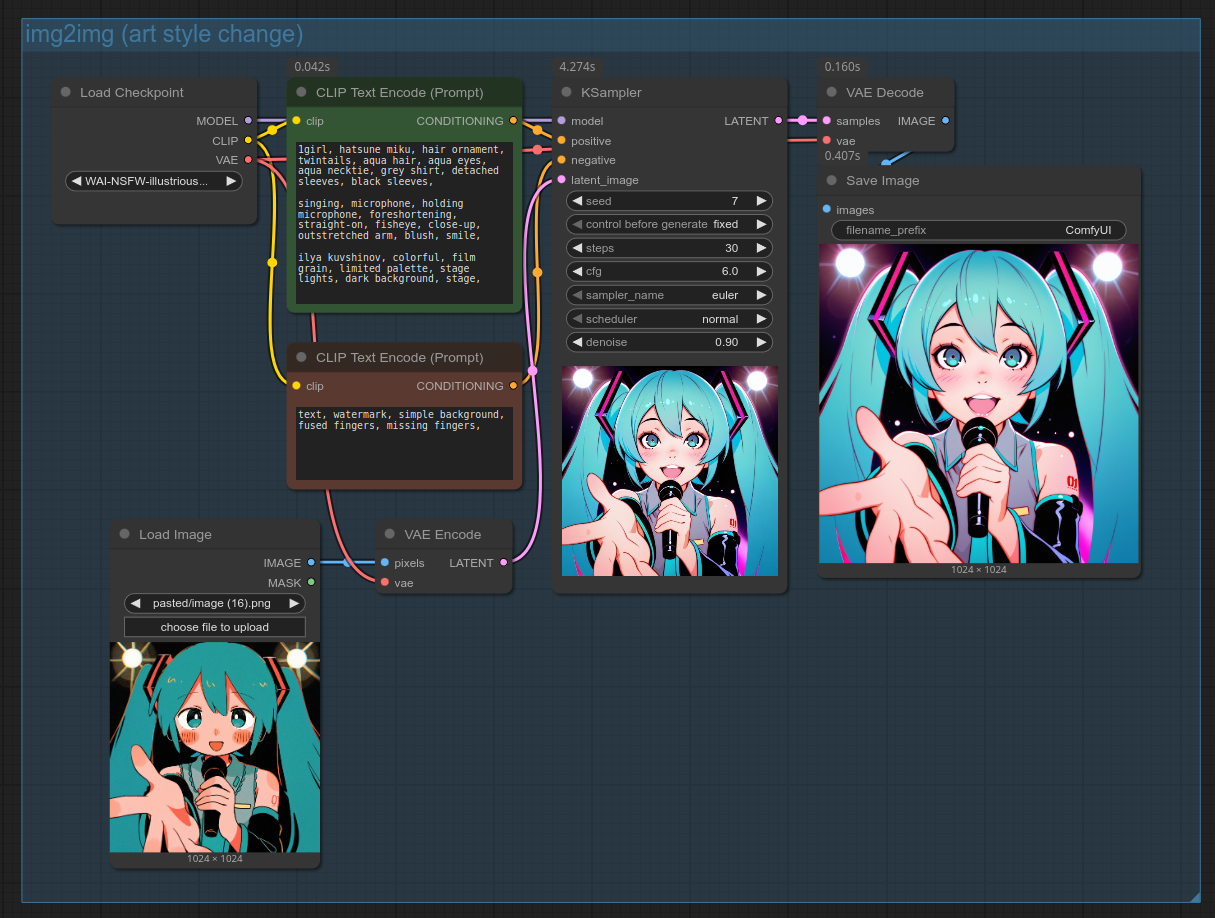This screenshot has height=918, width=1215.
Task: Click the negative prompt text box
Action: 404,442
